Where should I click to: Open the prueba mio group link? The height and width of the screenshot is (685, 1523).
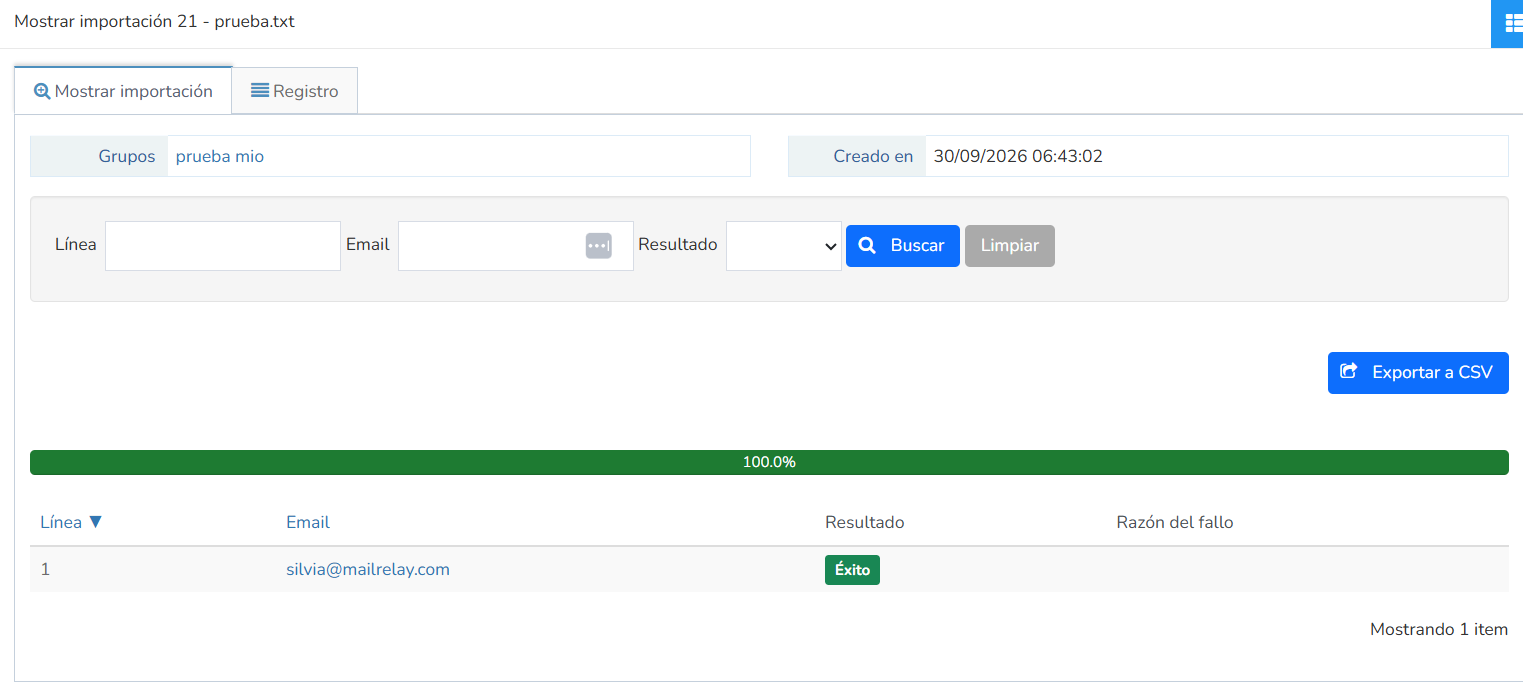220,156
